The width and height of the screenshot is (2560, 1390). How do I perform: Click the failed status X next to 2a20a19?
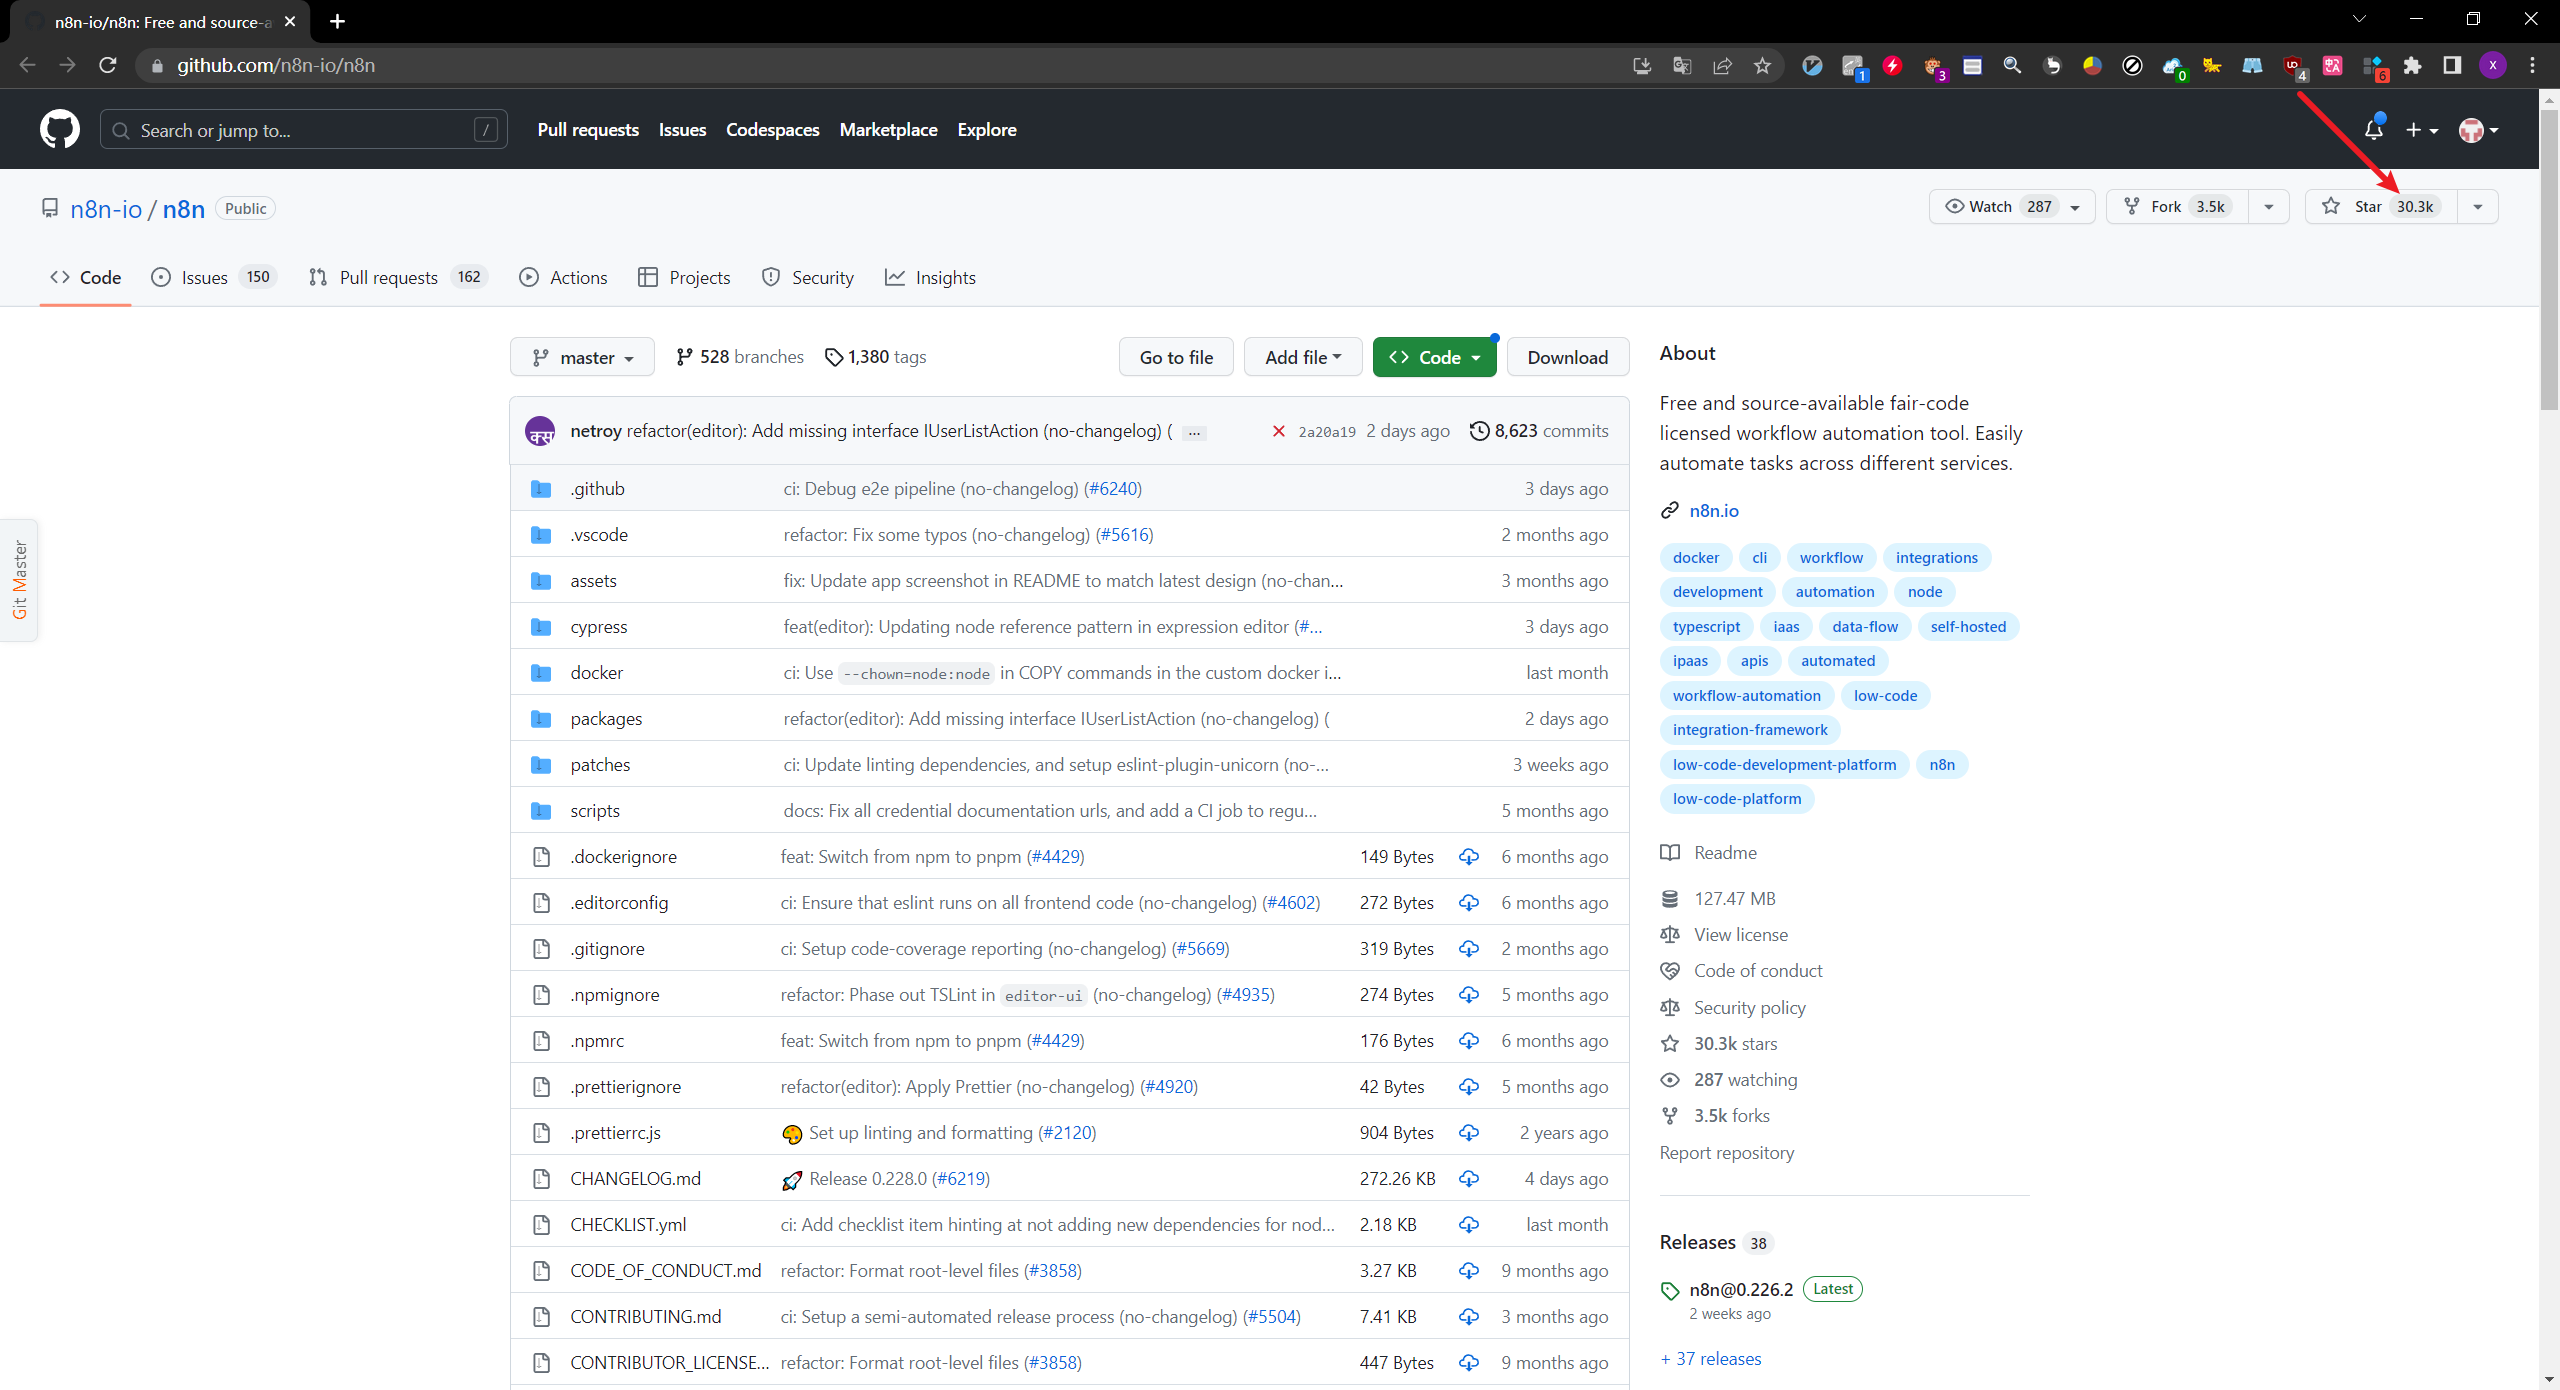tap(1278, 431)
